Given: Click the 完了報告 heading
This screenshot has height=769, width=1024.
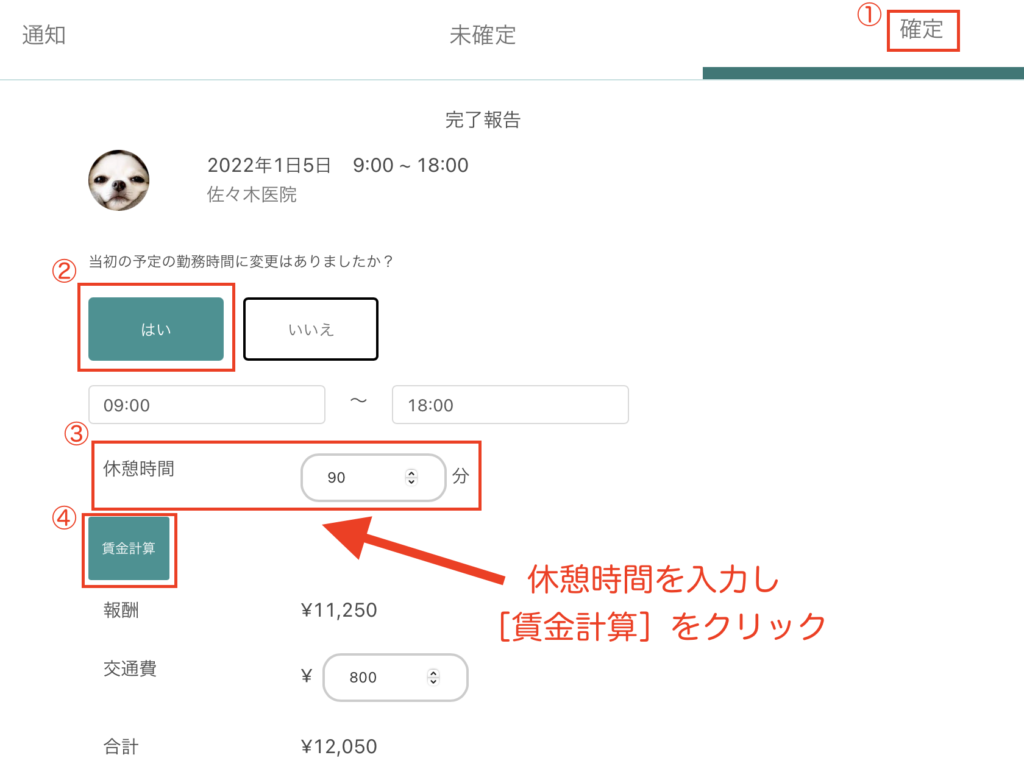Looking at the screenshot, I should [x=483, y=120].
